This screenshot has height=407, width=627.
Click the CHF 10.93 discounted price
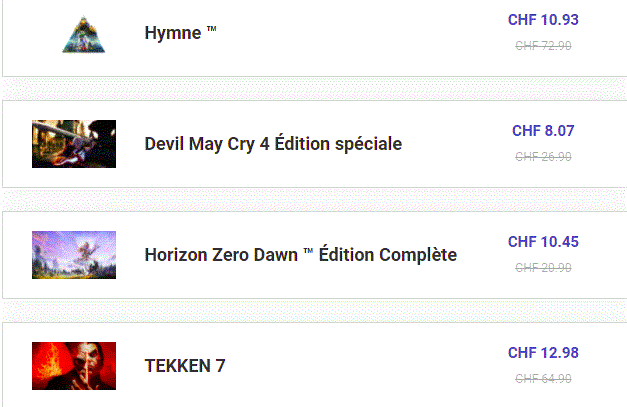coord(543,20)
